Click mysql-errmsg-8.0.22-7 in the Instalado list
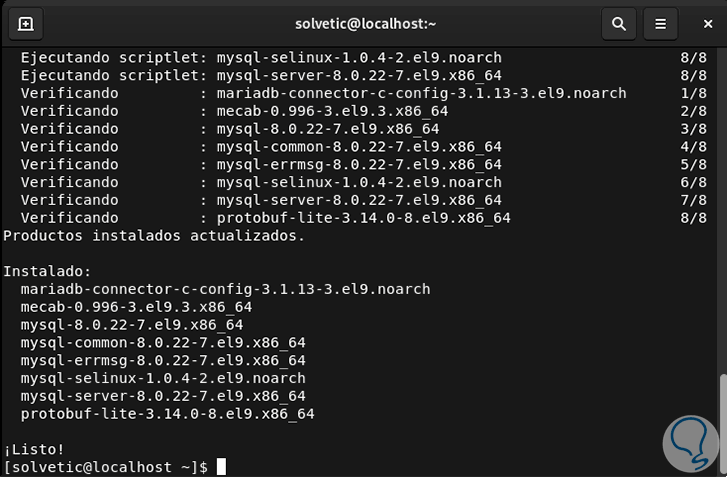Screen dimensions: 727x477 pyautogui.click(x=163, y=360)
